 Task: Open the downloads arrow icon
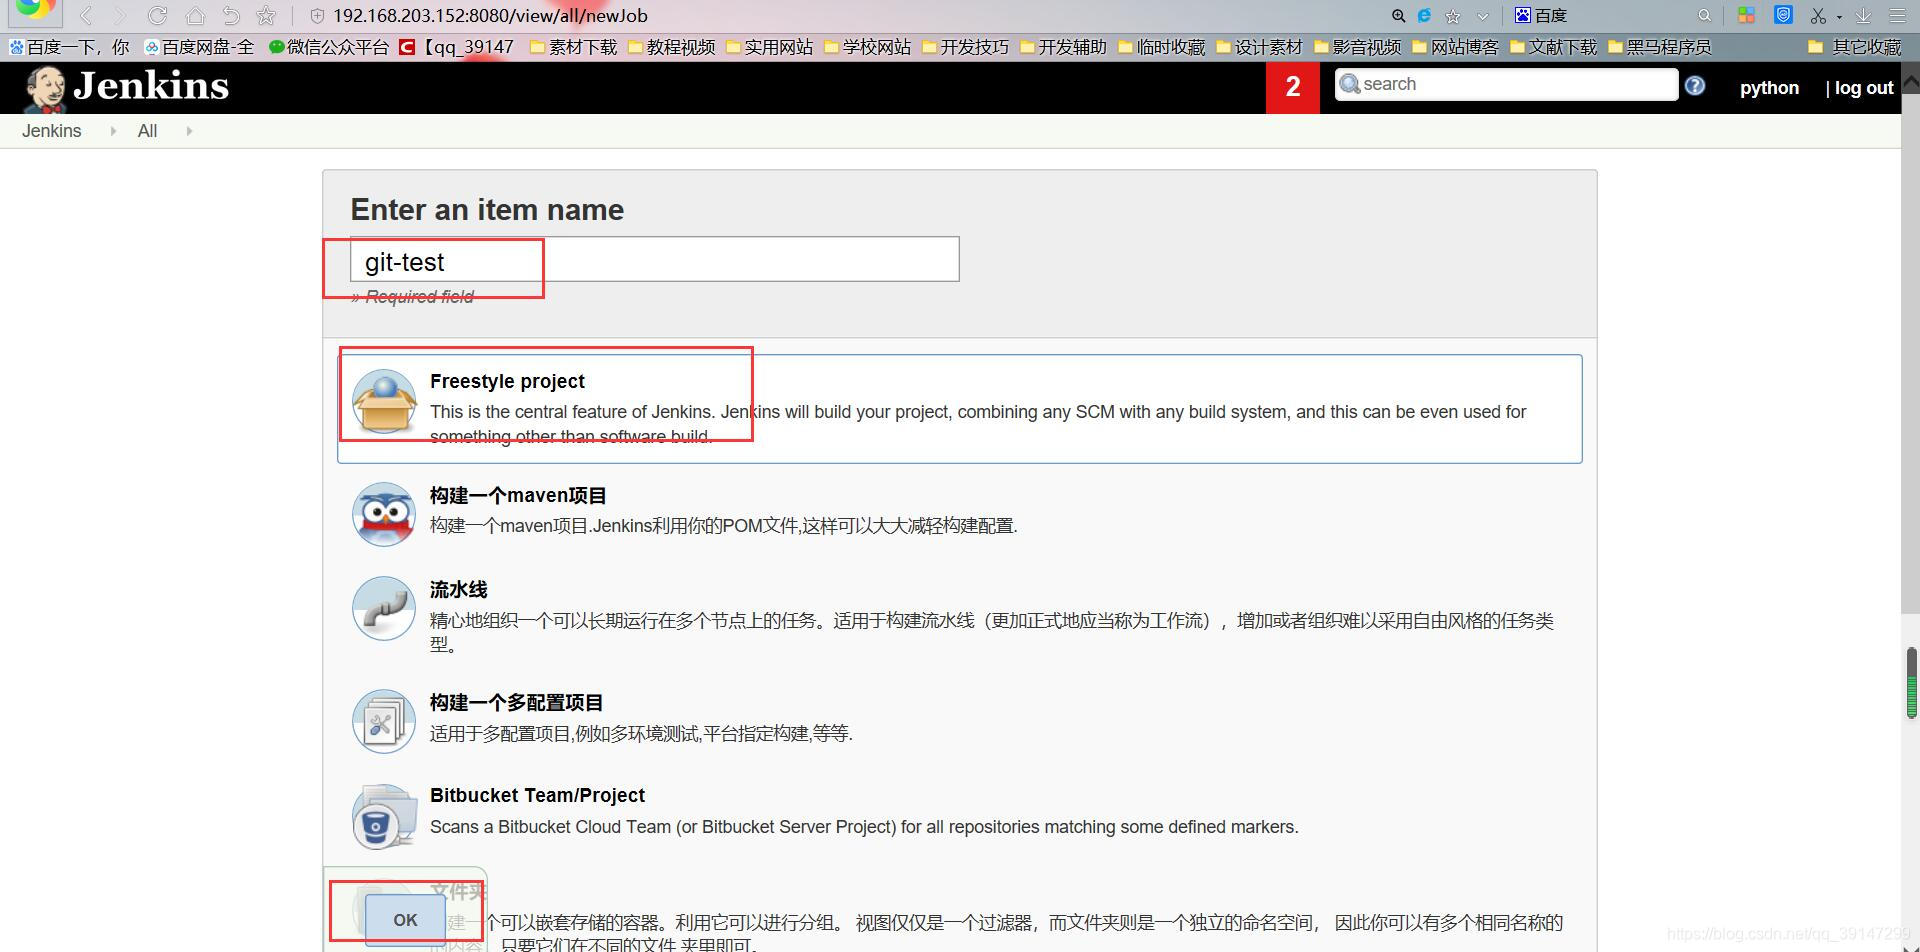click(1864, 16)
